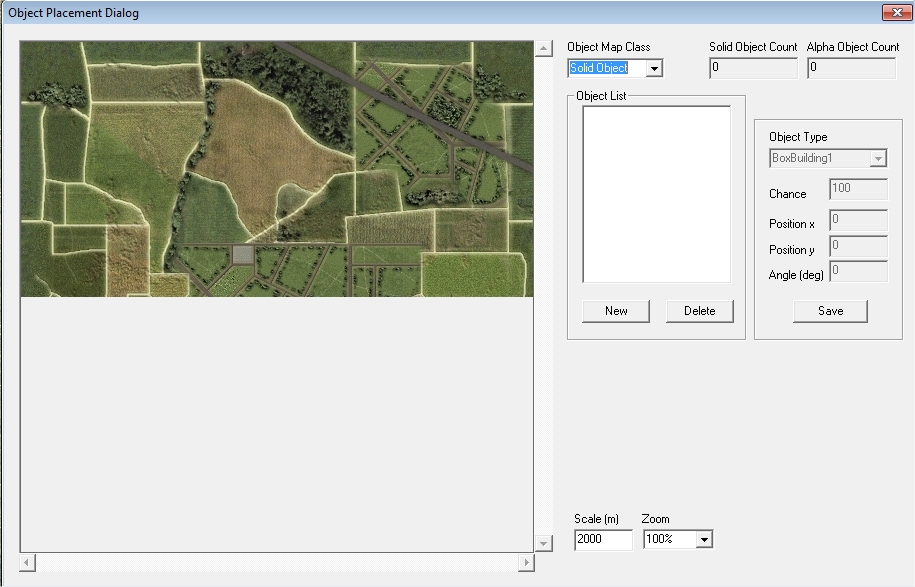Click the Solid Object Count field
This screenshot has width=915, height=587.
click(x=753, y=68)
